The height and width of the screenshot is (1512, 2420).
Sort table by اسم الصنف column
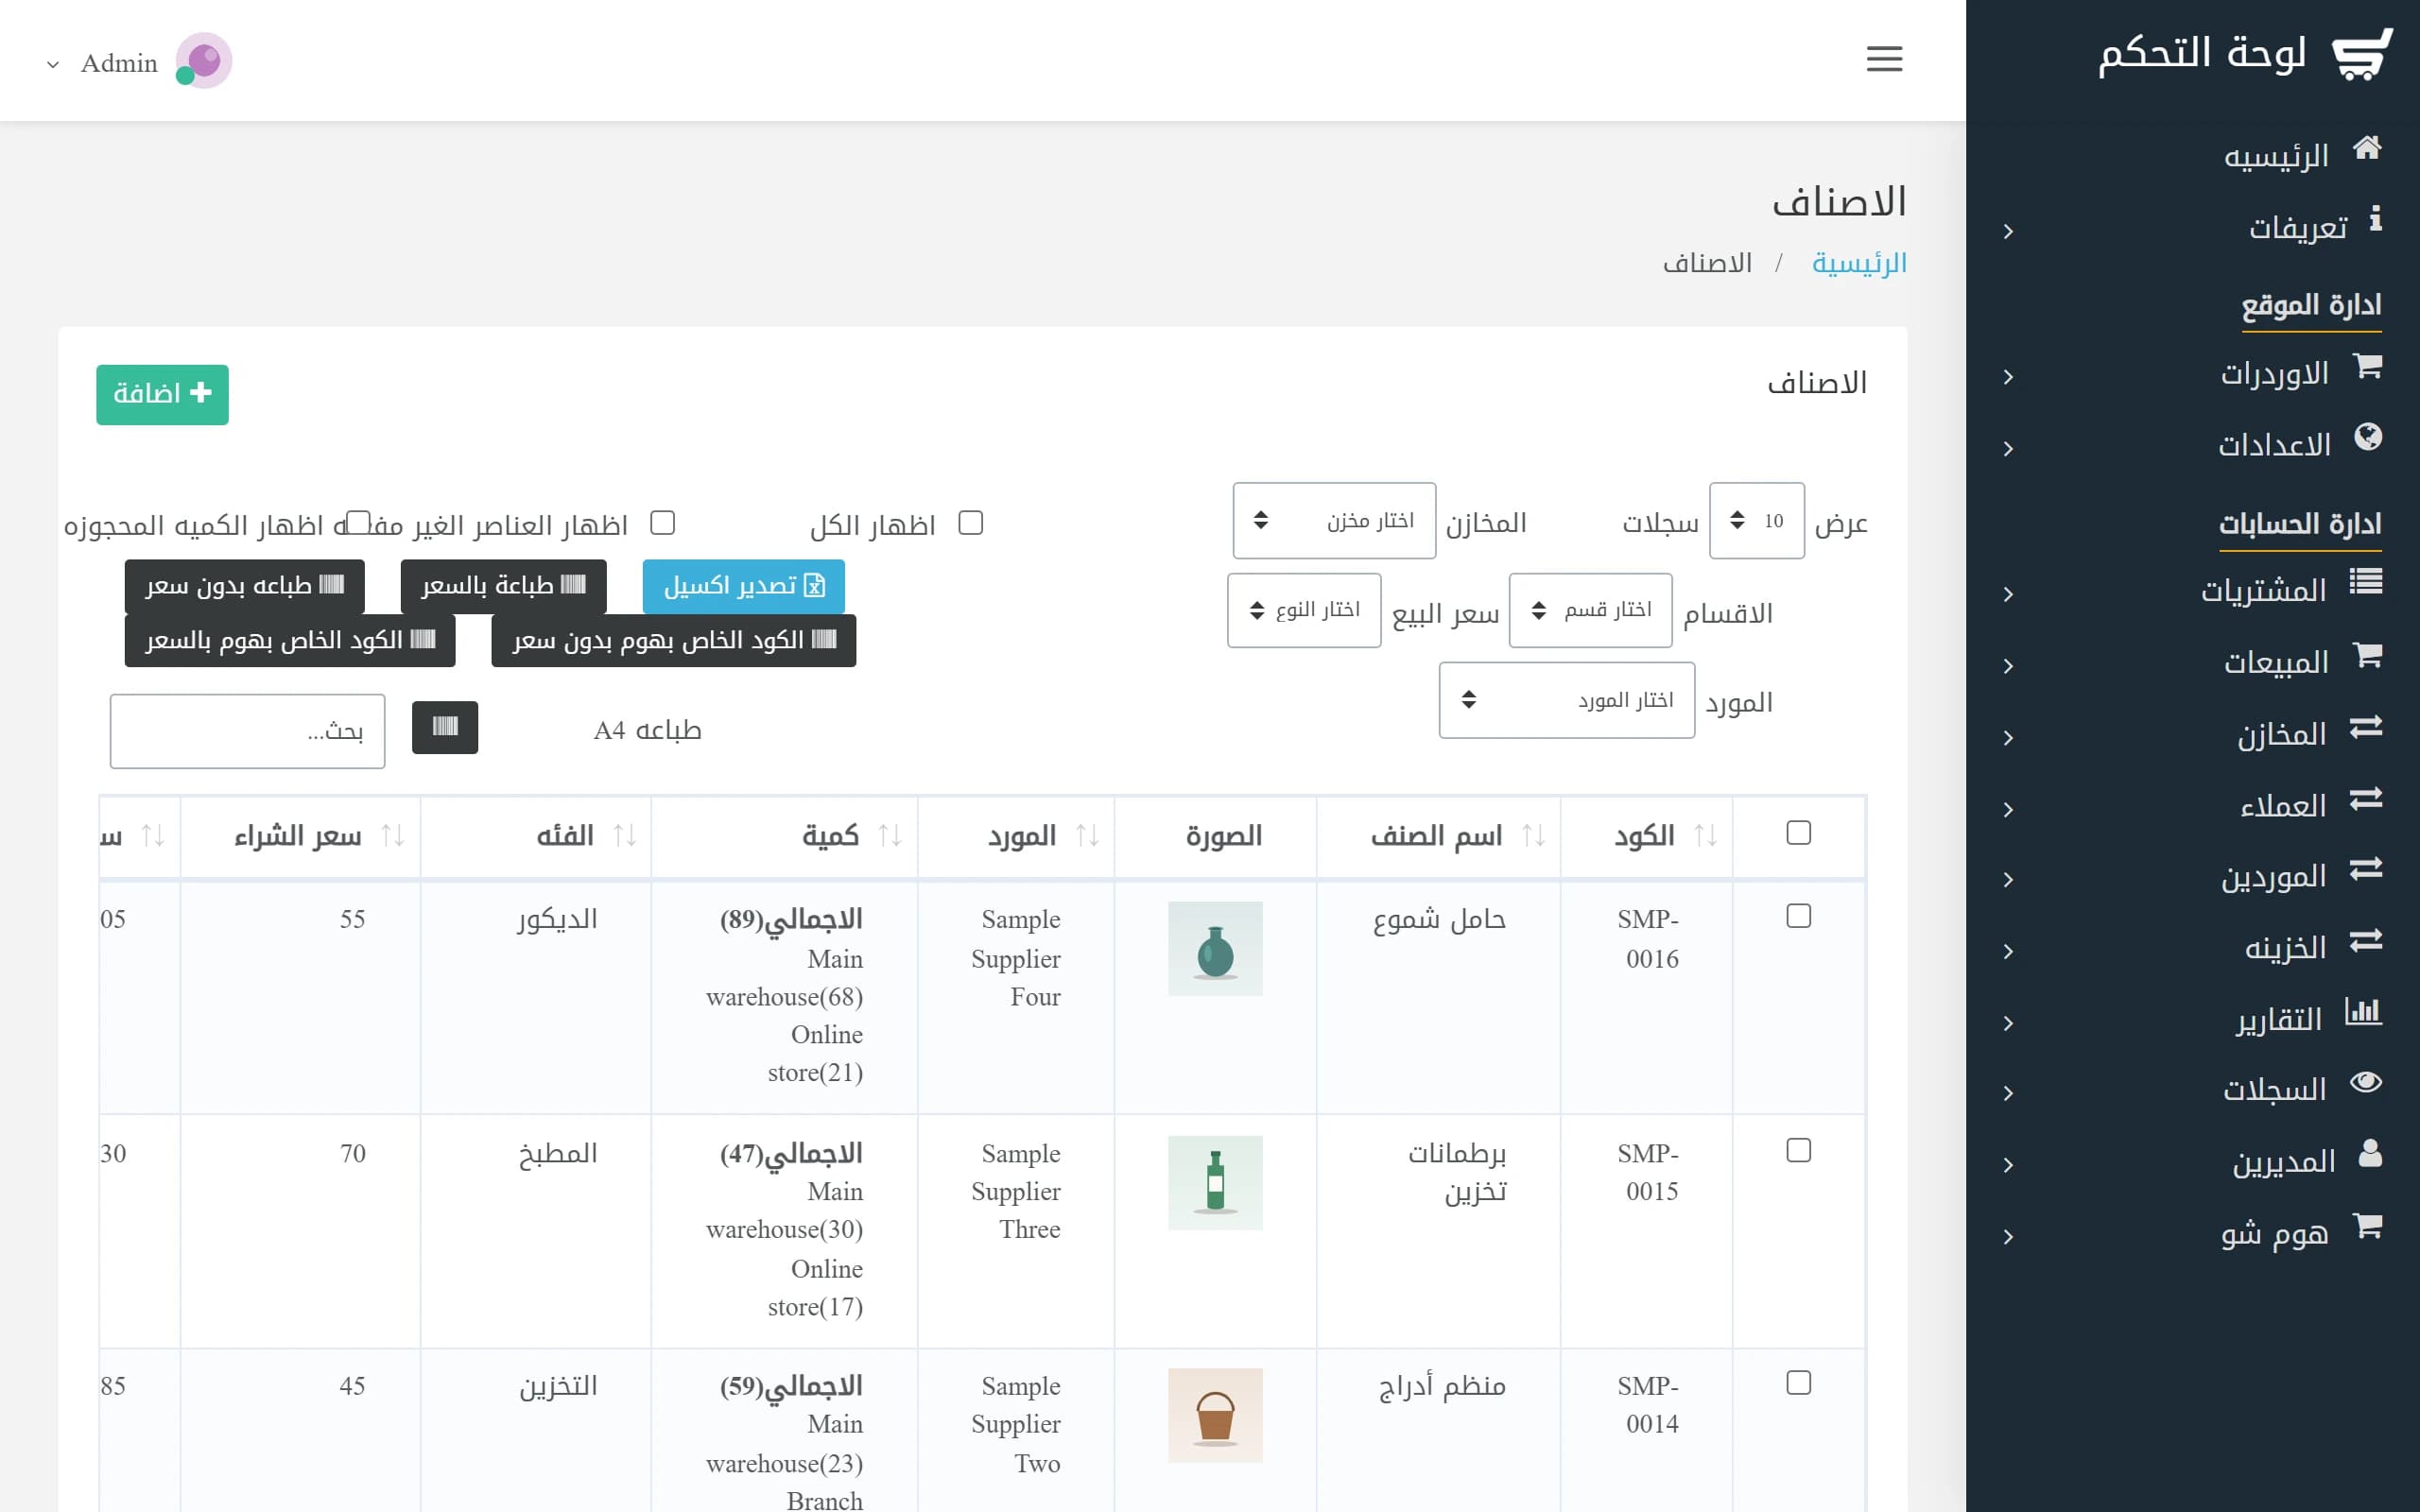click(x=1533, y=835)
